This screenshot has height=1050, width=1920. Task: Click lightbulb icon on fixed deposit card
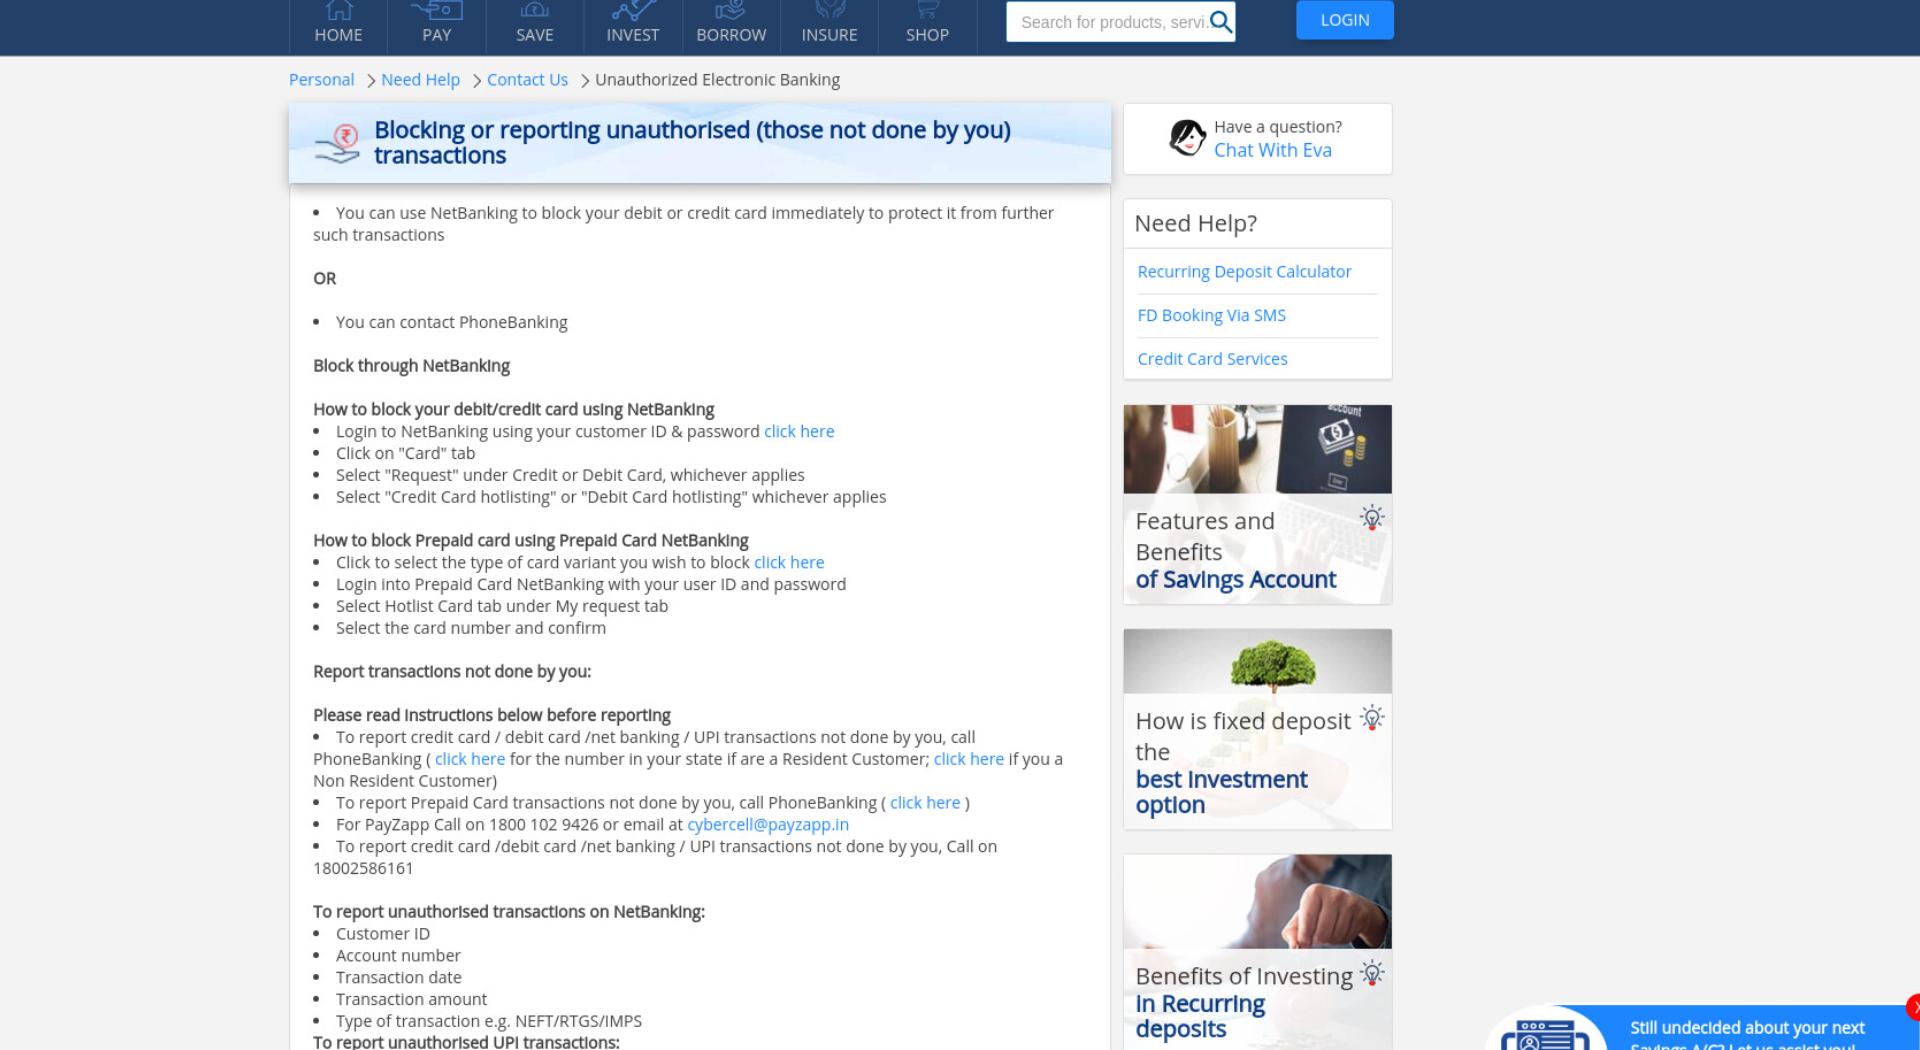[x=1372, y=718]
